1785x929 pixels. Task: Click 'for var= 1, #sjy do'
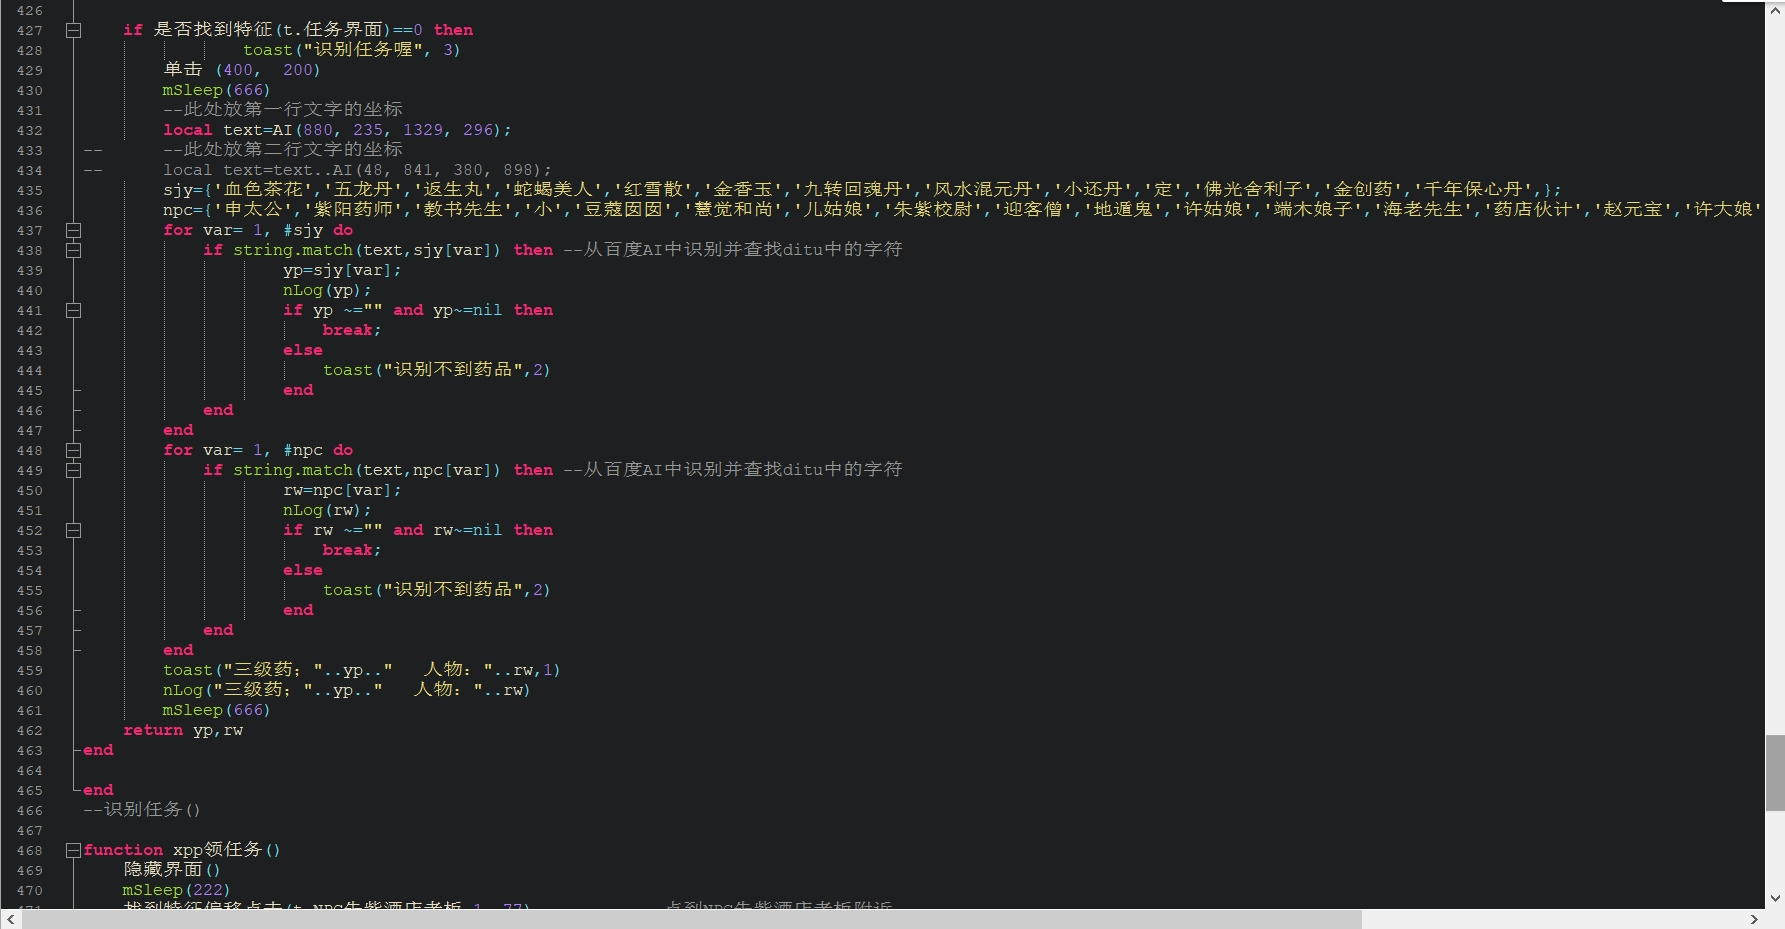coord(258,230)
